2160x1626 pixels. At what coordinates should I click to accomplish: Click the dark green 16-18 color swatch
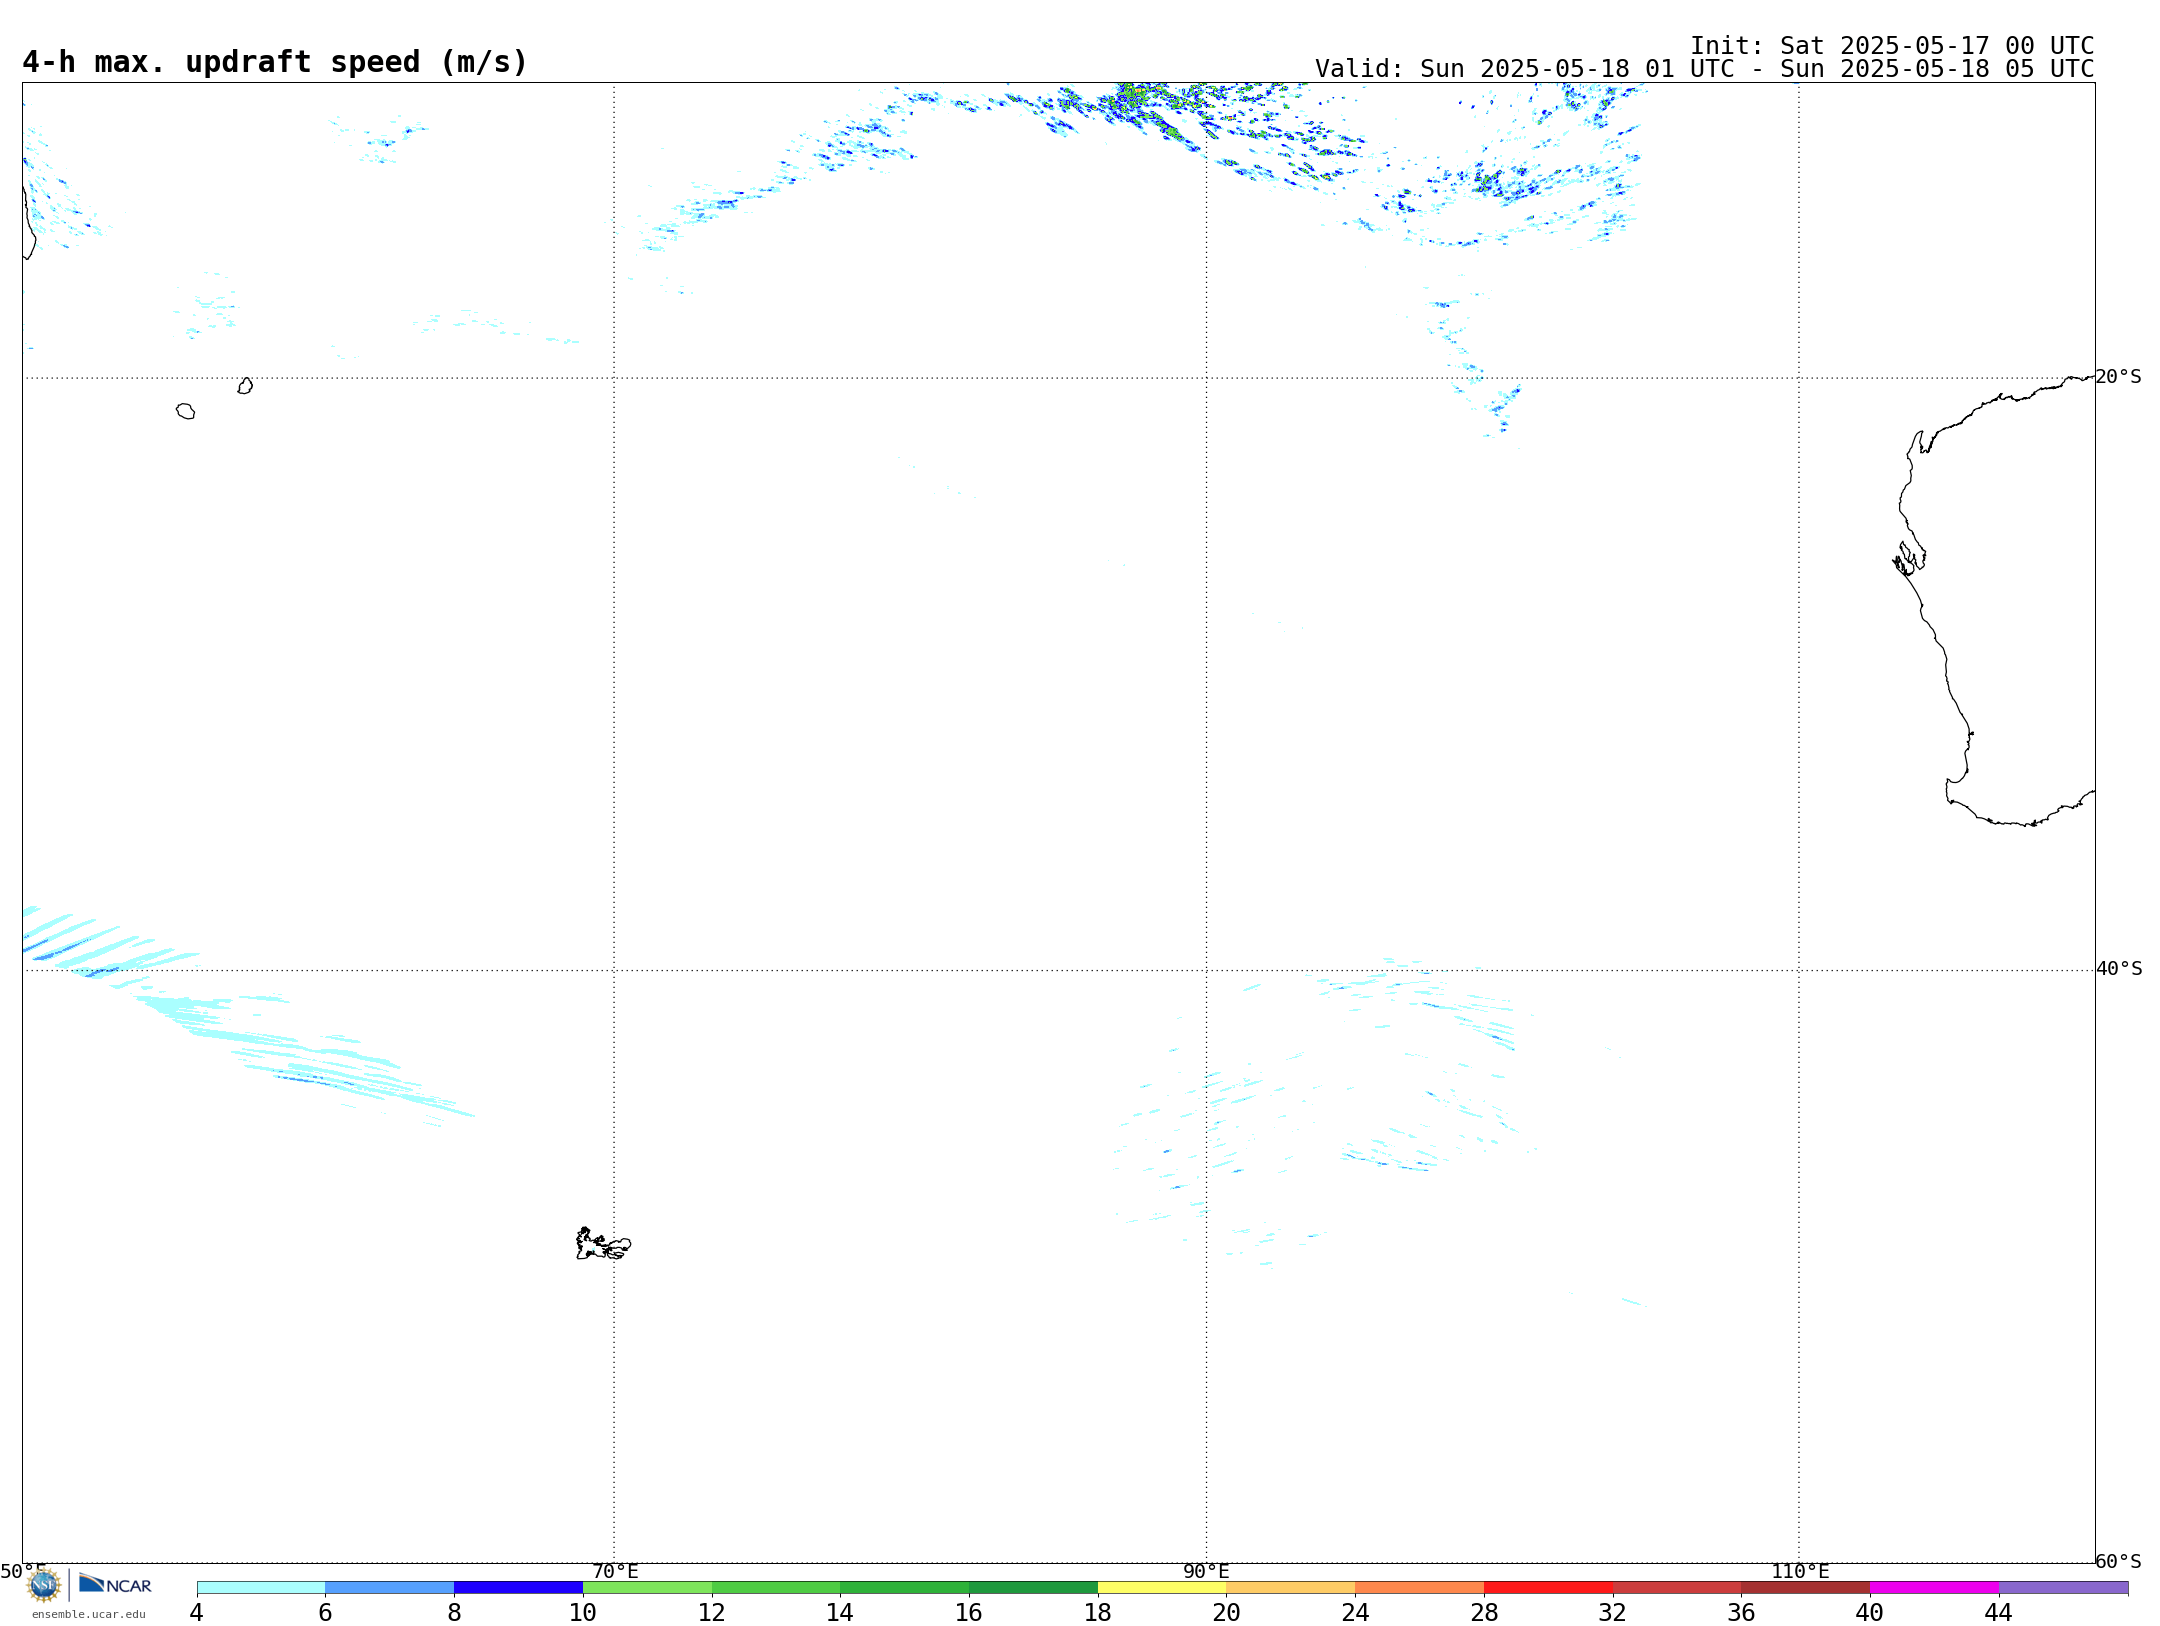[x=1033, y=1587]
